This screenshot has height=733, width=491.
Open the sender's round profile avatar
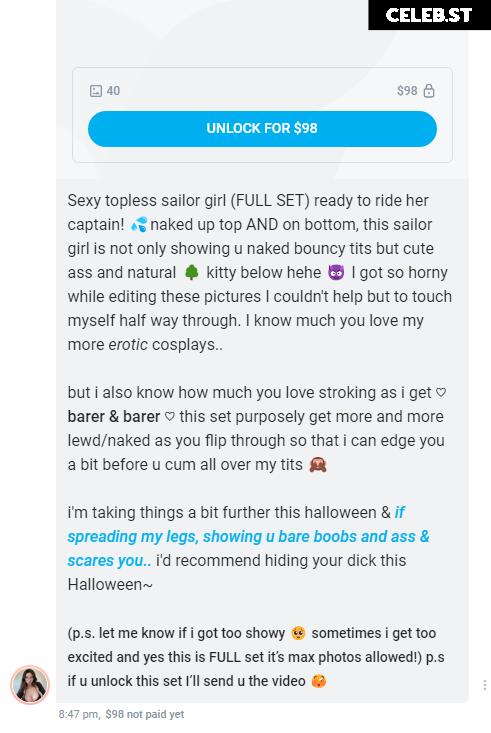tap(30, 684)
